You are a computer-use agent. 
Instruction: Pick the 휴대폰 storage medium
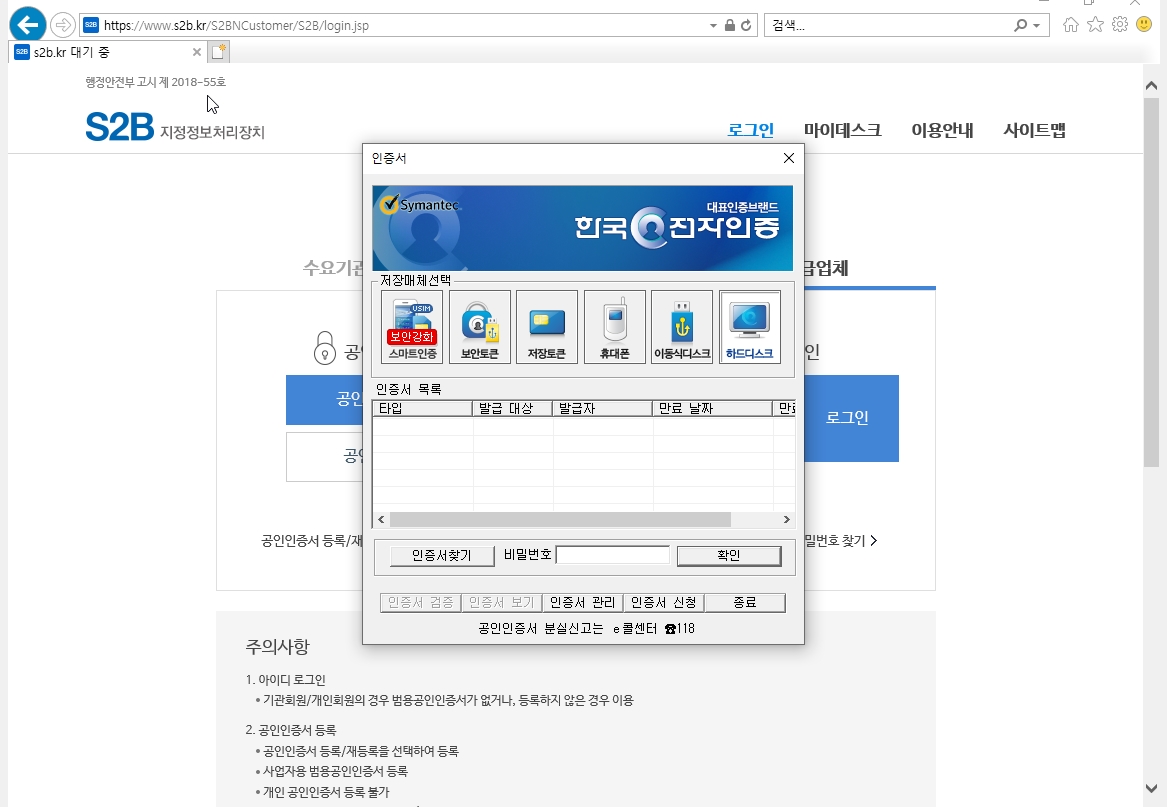tap(615, 327)
